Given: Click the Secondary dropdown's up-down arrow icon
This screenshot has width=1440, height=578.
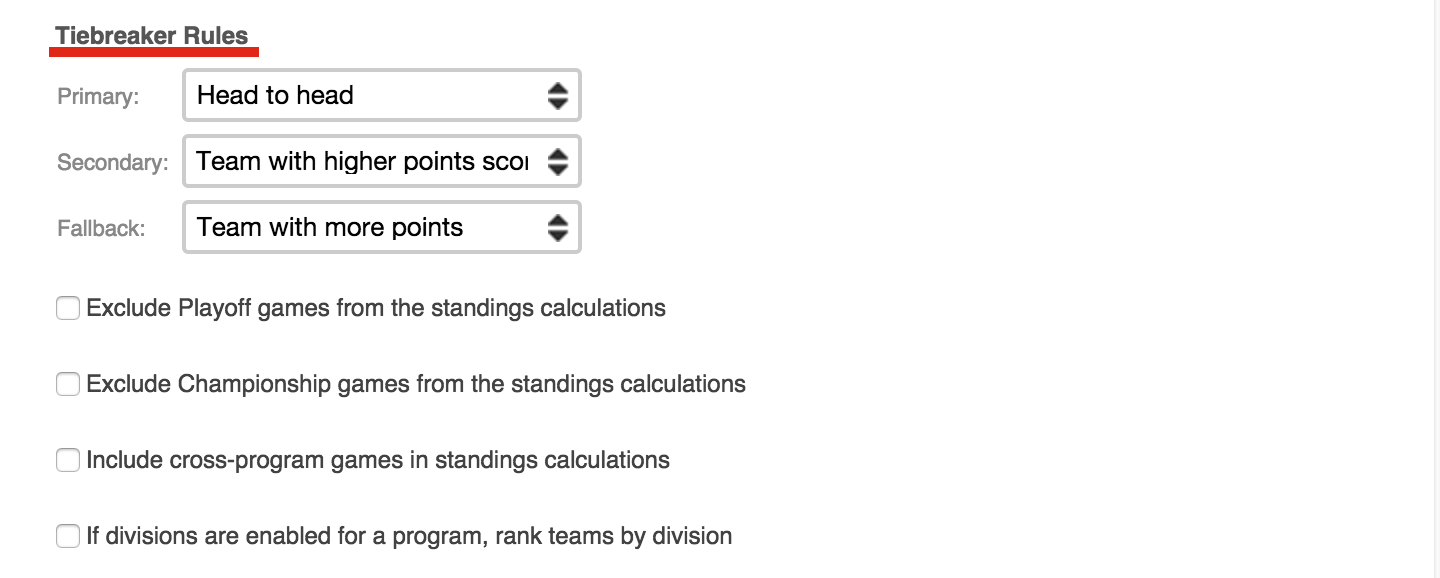Looking at the screenshot, I should tap(559, 161).
